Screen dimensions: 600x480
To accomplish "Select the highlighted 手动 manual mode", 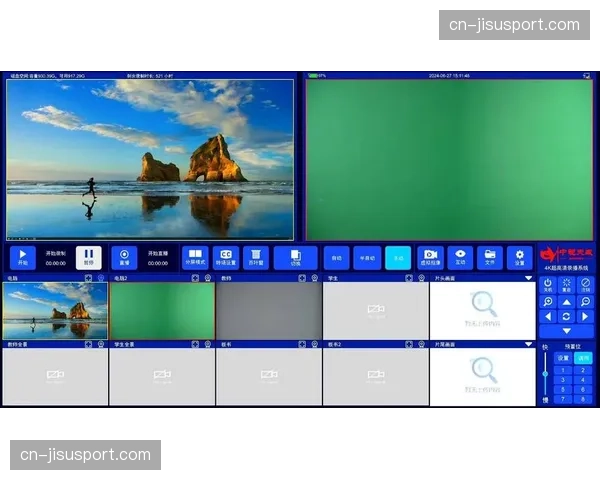I will (x=397, y=257).
